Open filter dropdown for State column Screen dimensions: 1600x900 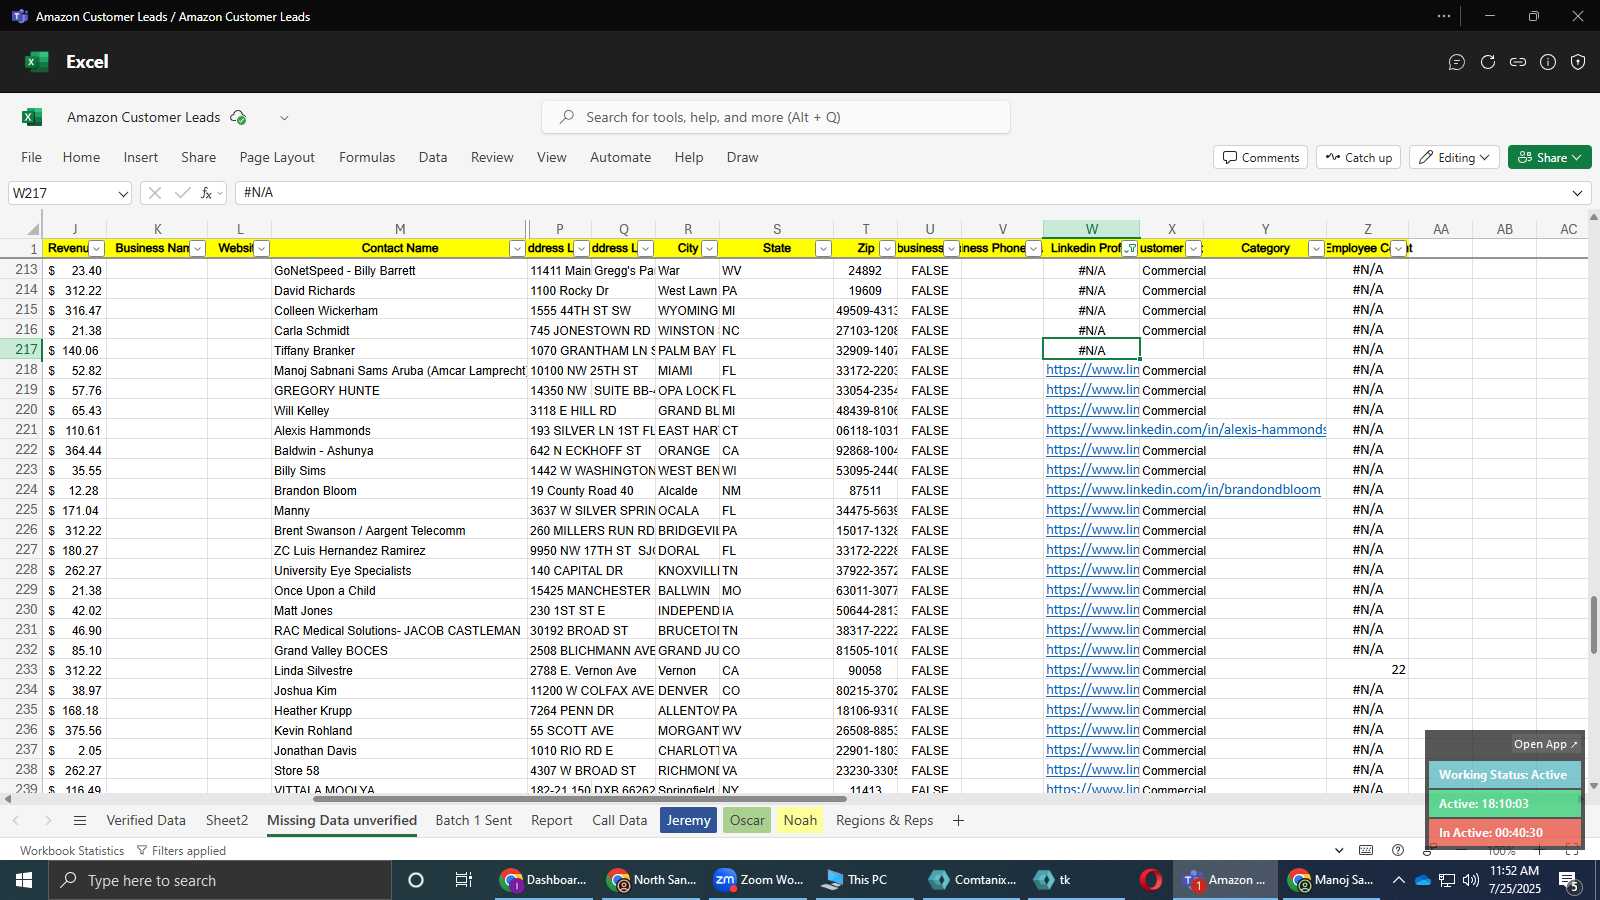click(823, 249)
